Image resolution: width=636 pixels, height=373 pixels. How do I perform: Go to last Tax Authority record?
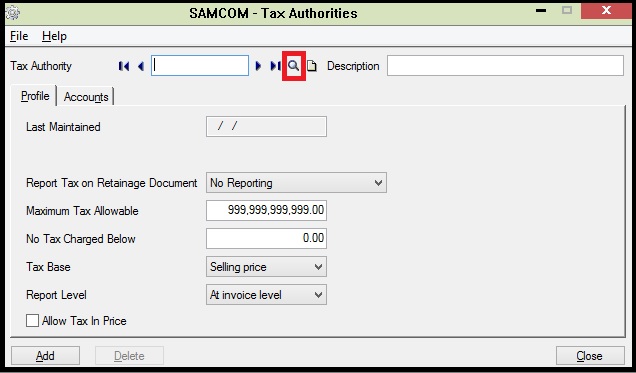coord(275,66)
